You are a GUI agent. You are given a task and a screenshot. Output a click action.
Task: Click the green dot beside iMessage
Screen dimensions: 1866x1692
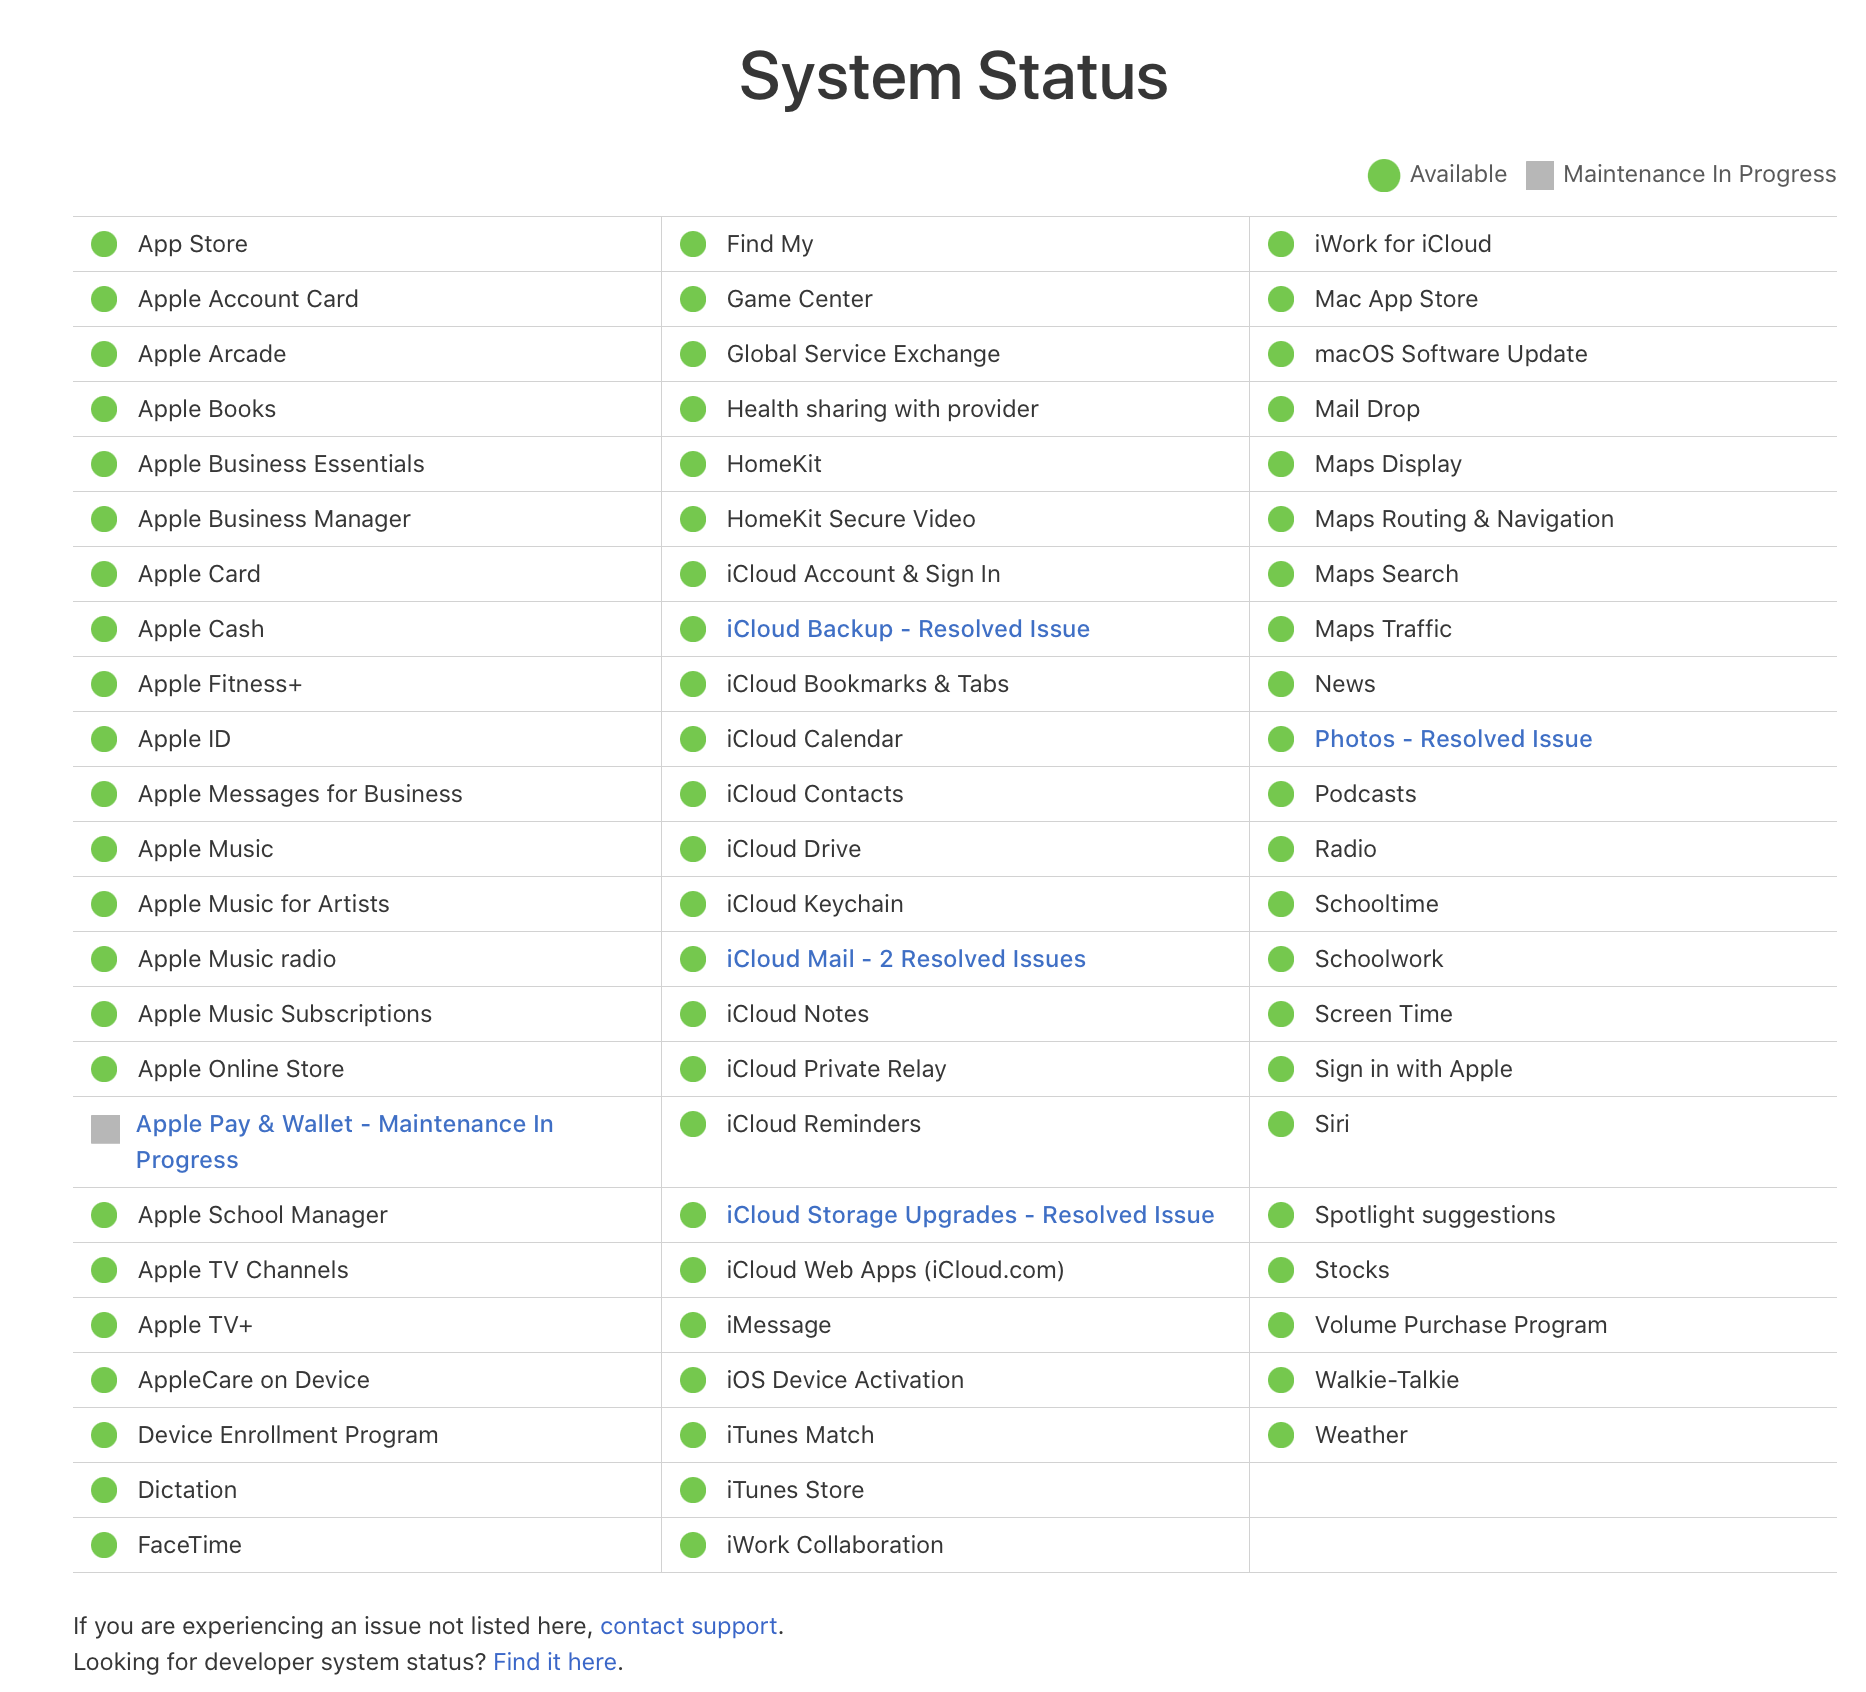point(693,1325)
